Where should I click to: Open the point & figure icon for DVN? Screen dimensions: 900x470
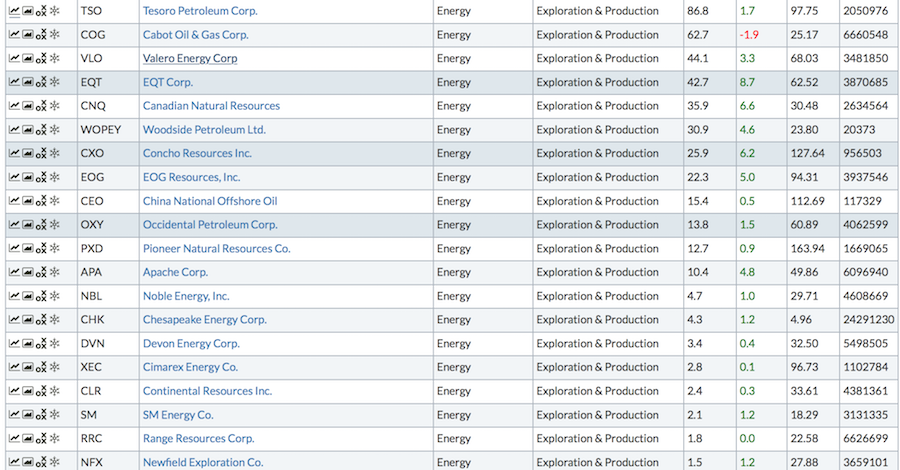pos(41,344)
